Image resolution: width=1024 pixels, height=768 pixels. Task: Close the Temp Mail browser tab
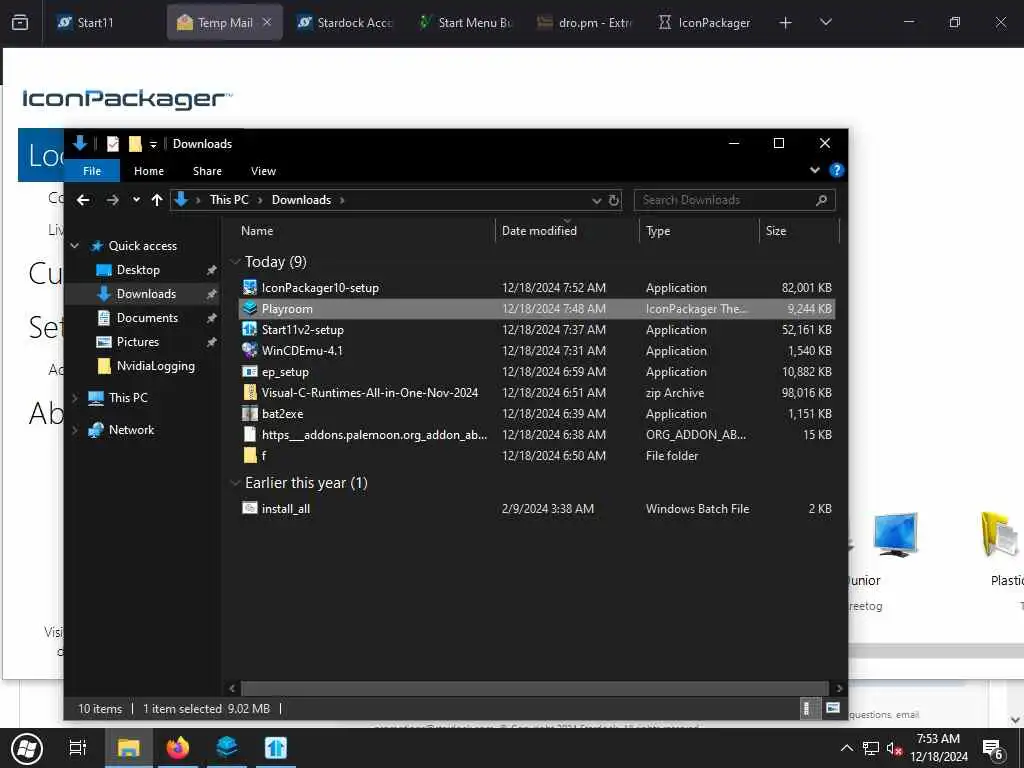(266, 22)
